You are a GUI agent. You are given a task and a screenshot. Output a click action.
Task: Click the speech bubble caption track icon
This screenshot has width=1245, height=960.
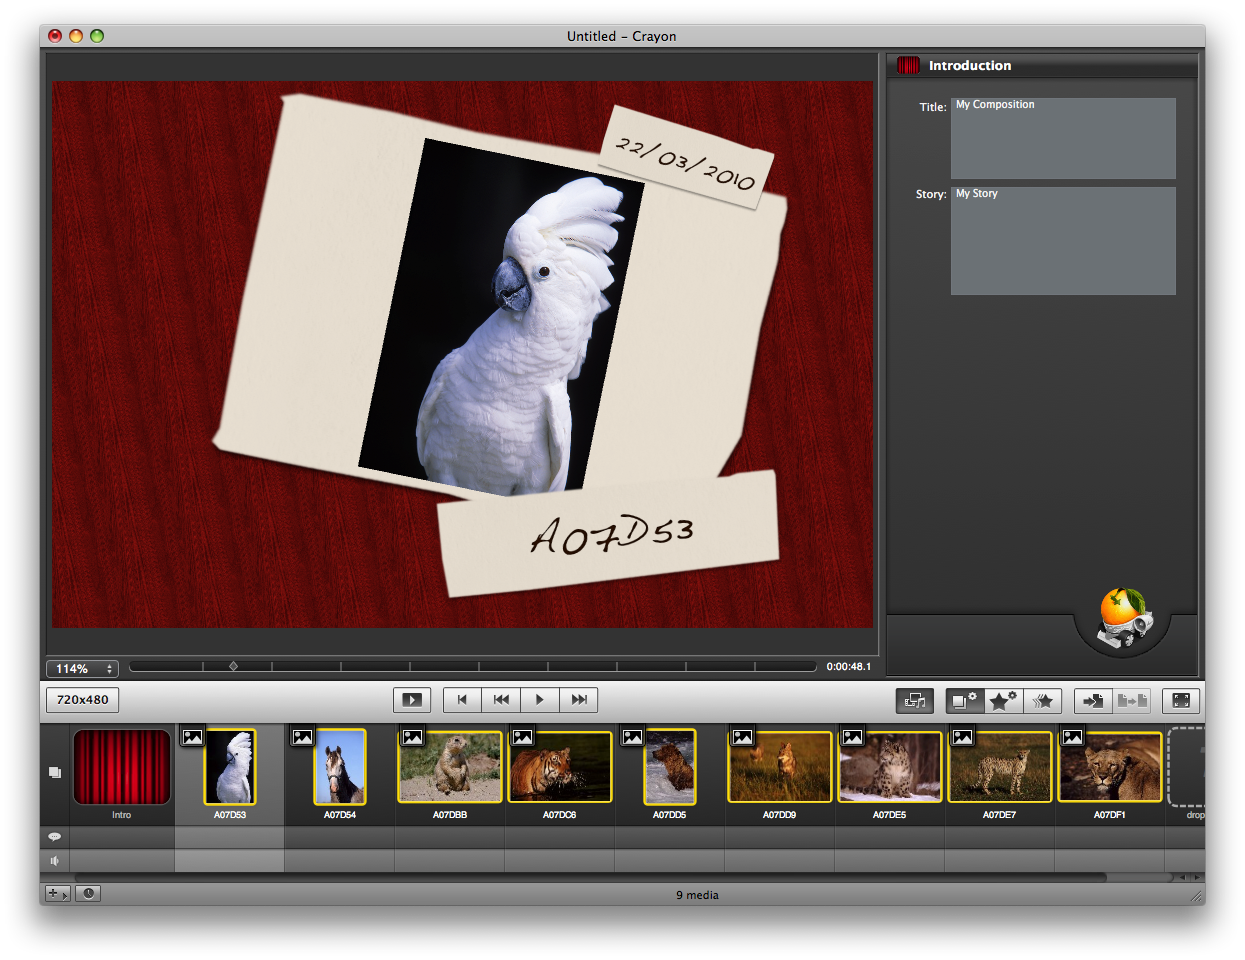(55, 836)
